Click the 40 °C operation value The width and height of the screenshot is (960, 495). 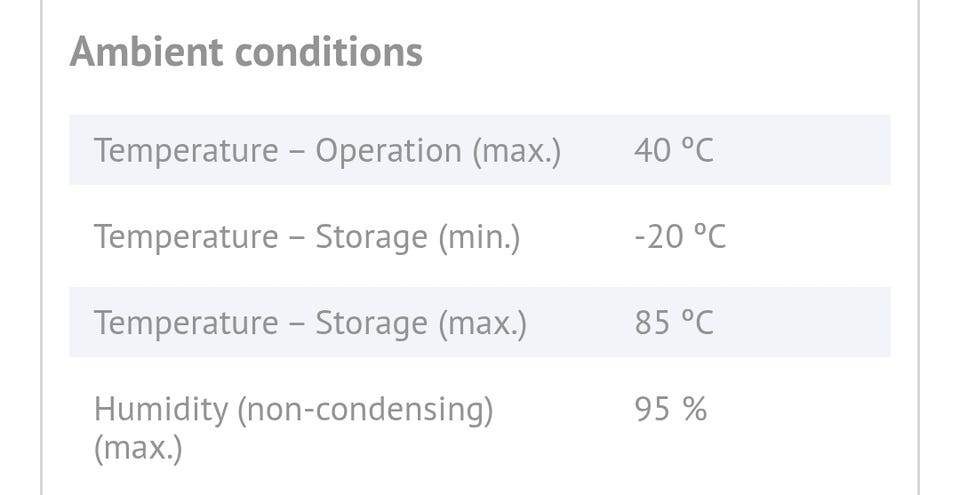[674, 151]
